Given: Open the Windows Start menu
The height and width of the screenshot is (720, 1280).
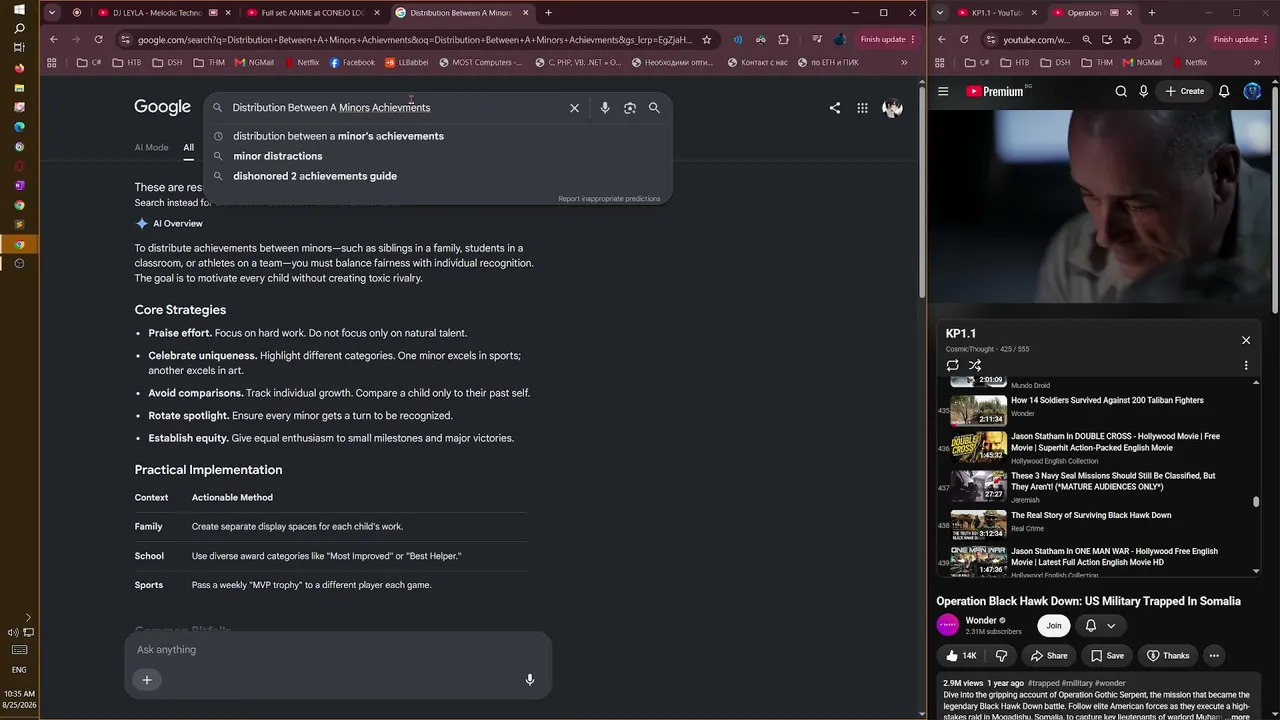Looking at the screenshot, I should tap(19, 10).
